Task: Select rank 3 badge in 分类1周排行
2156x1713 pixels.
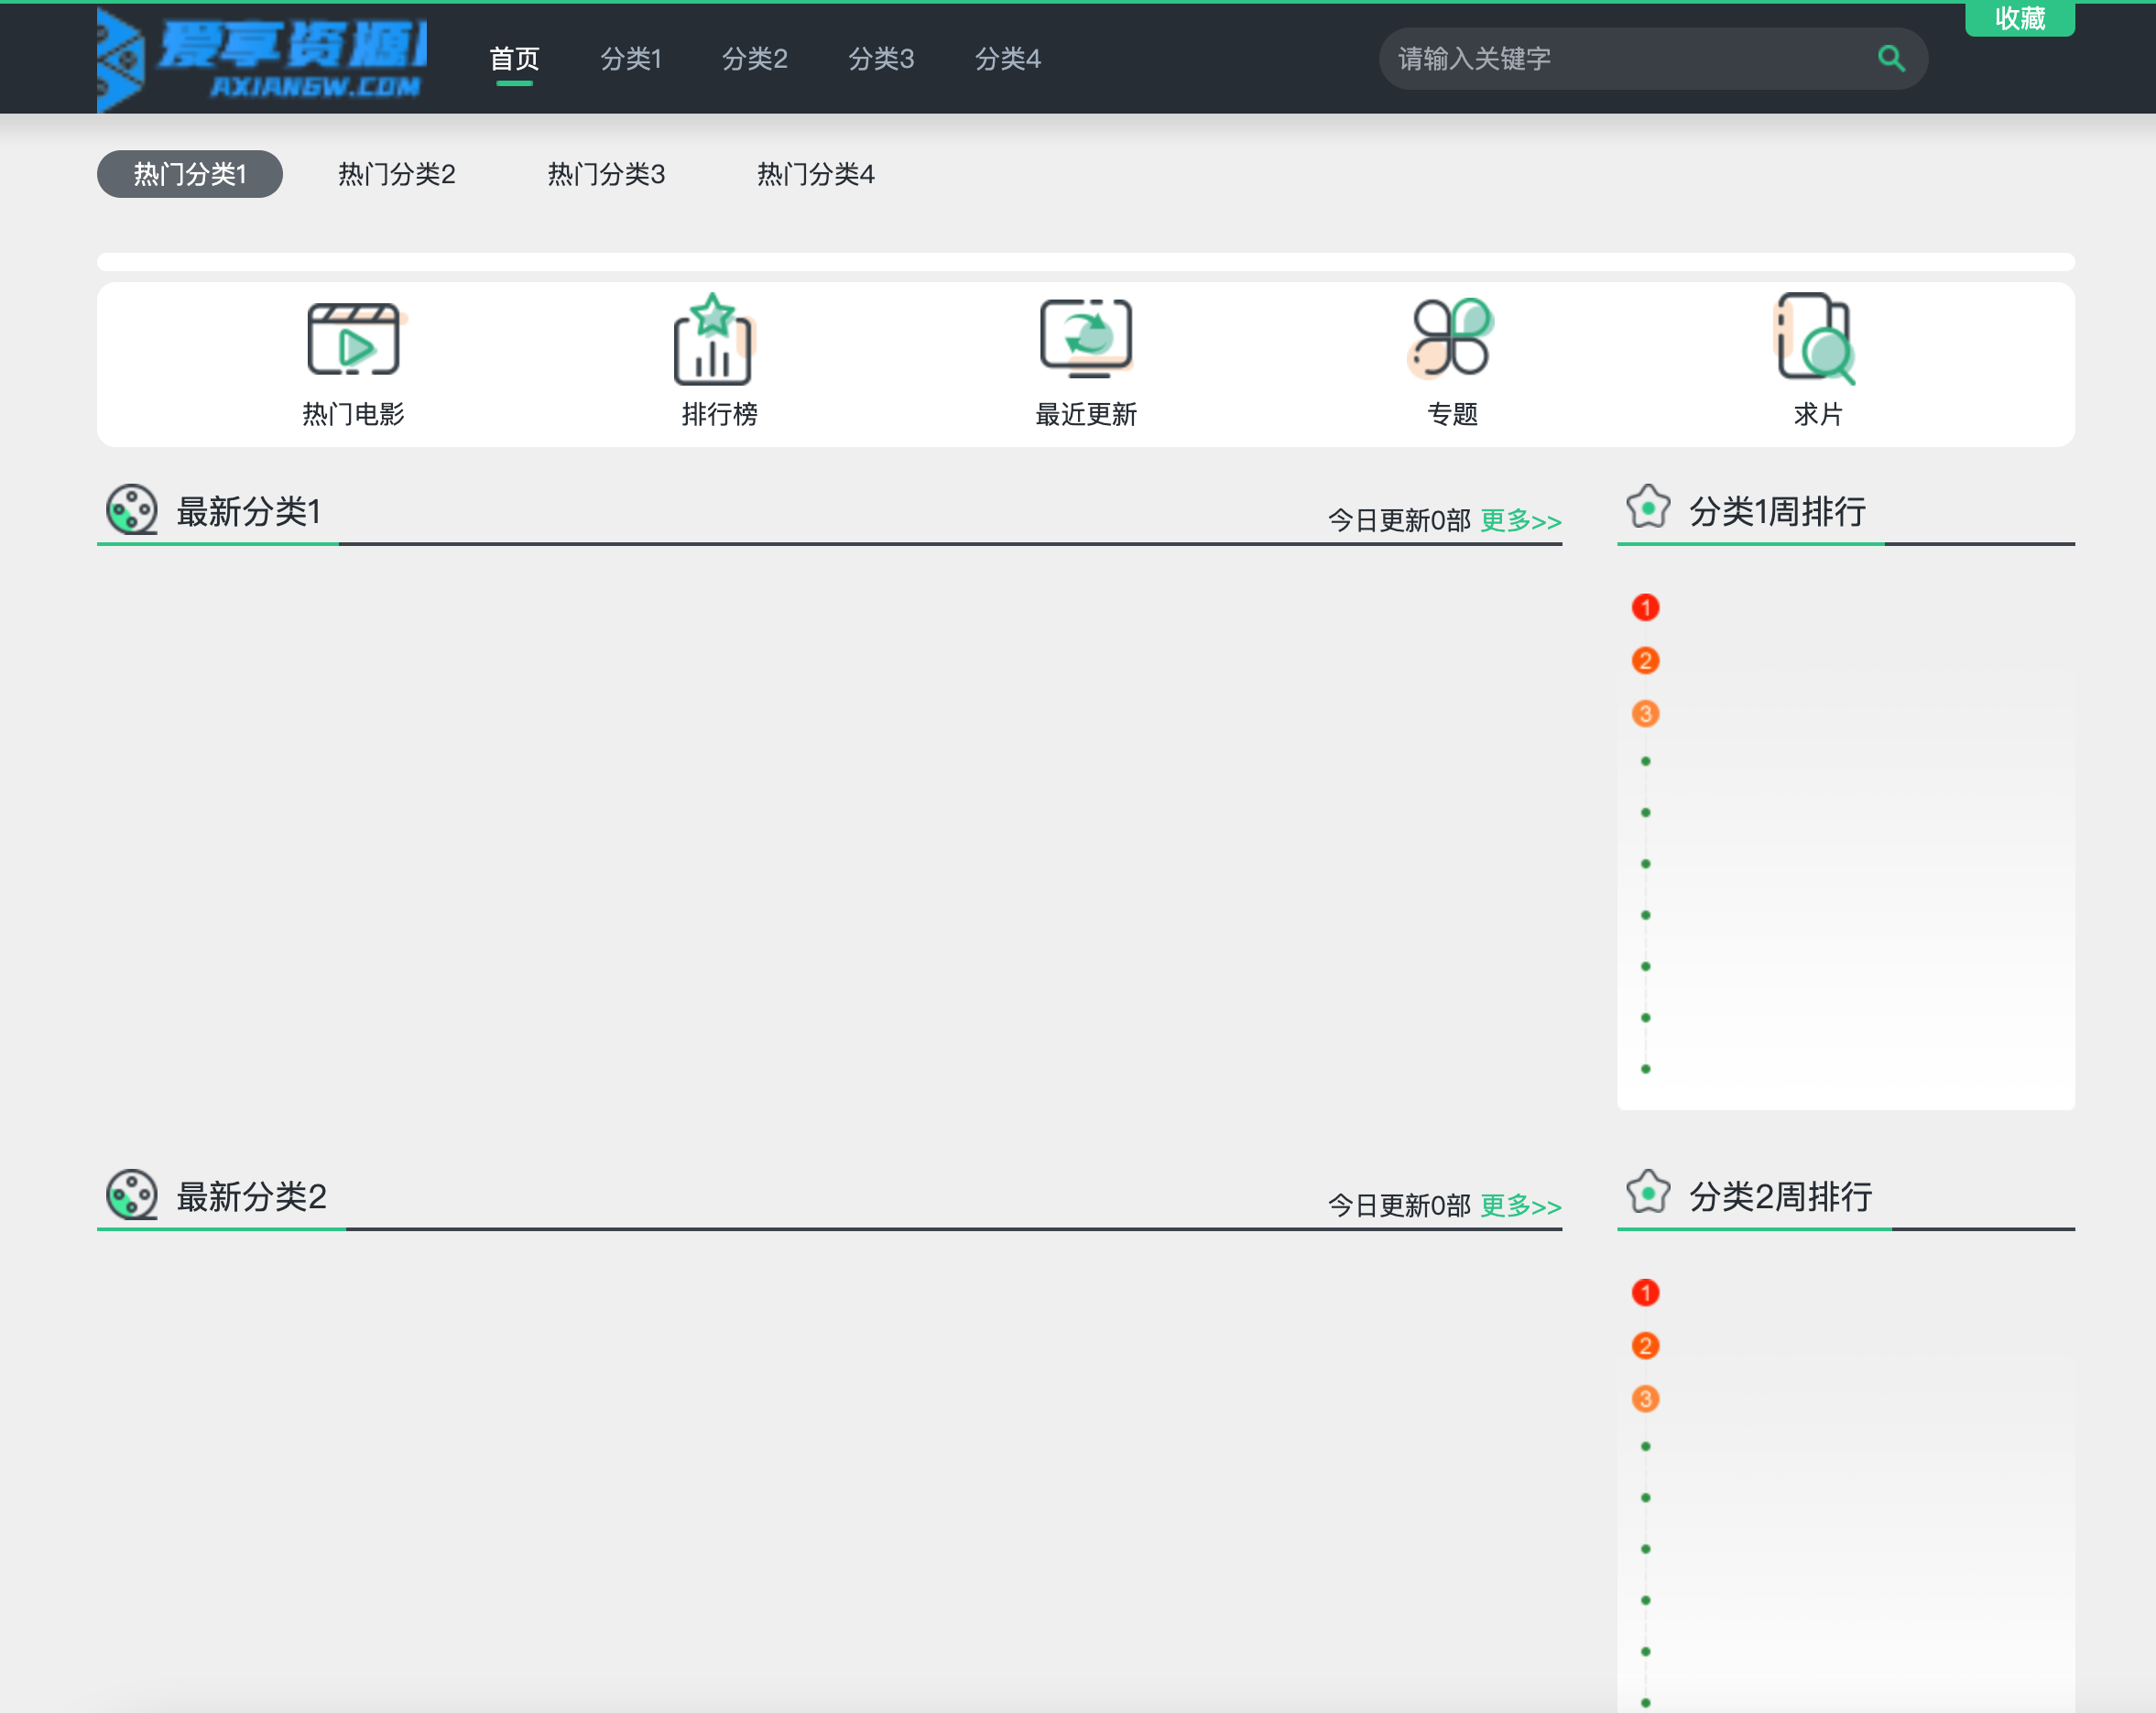Action: (1645, 713)
